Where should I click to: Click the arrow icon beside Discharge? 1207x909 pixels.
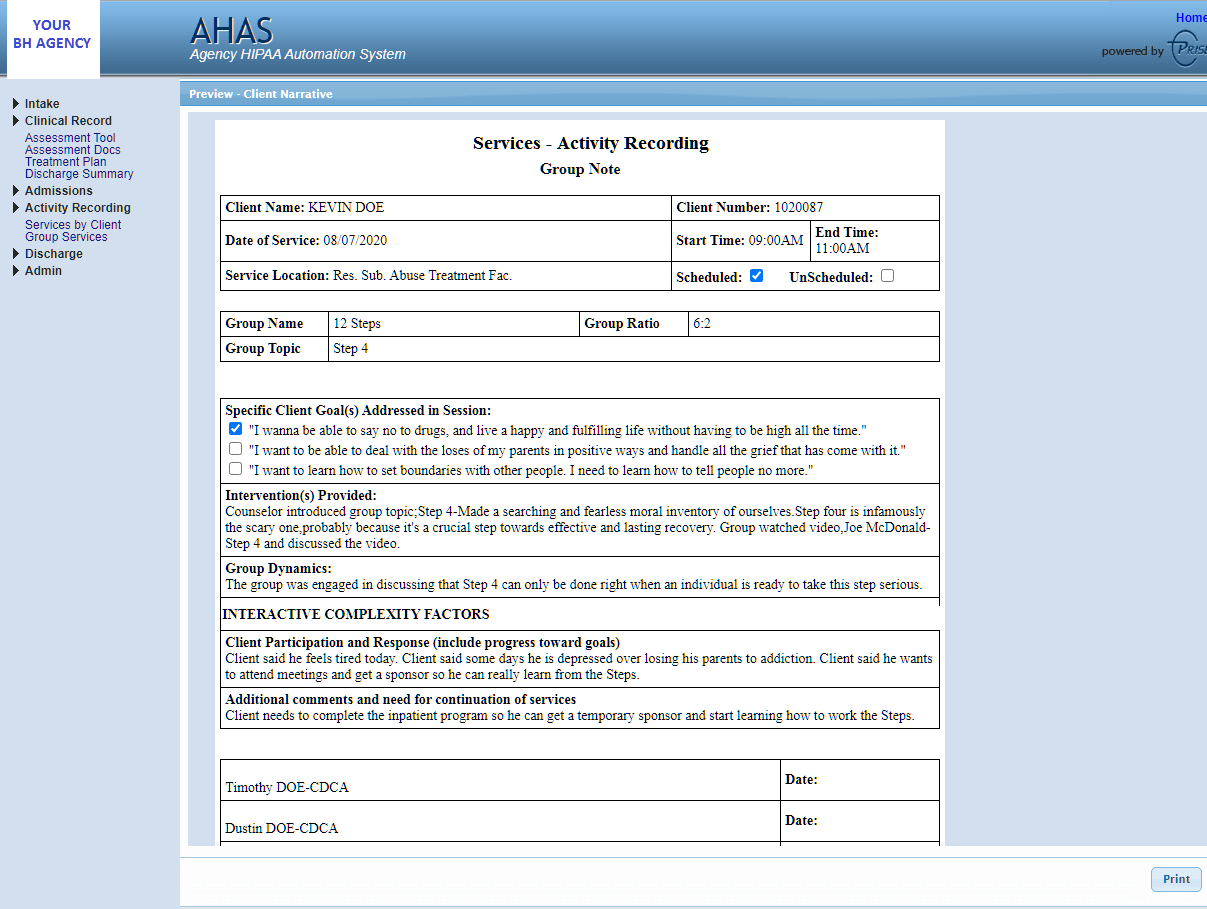pos(14,253)
